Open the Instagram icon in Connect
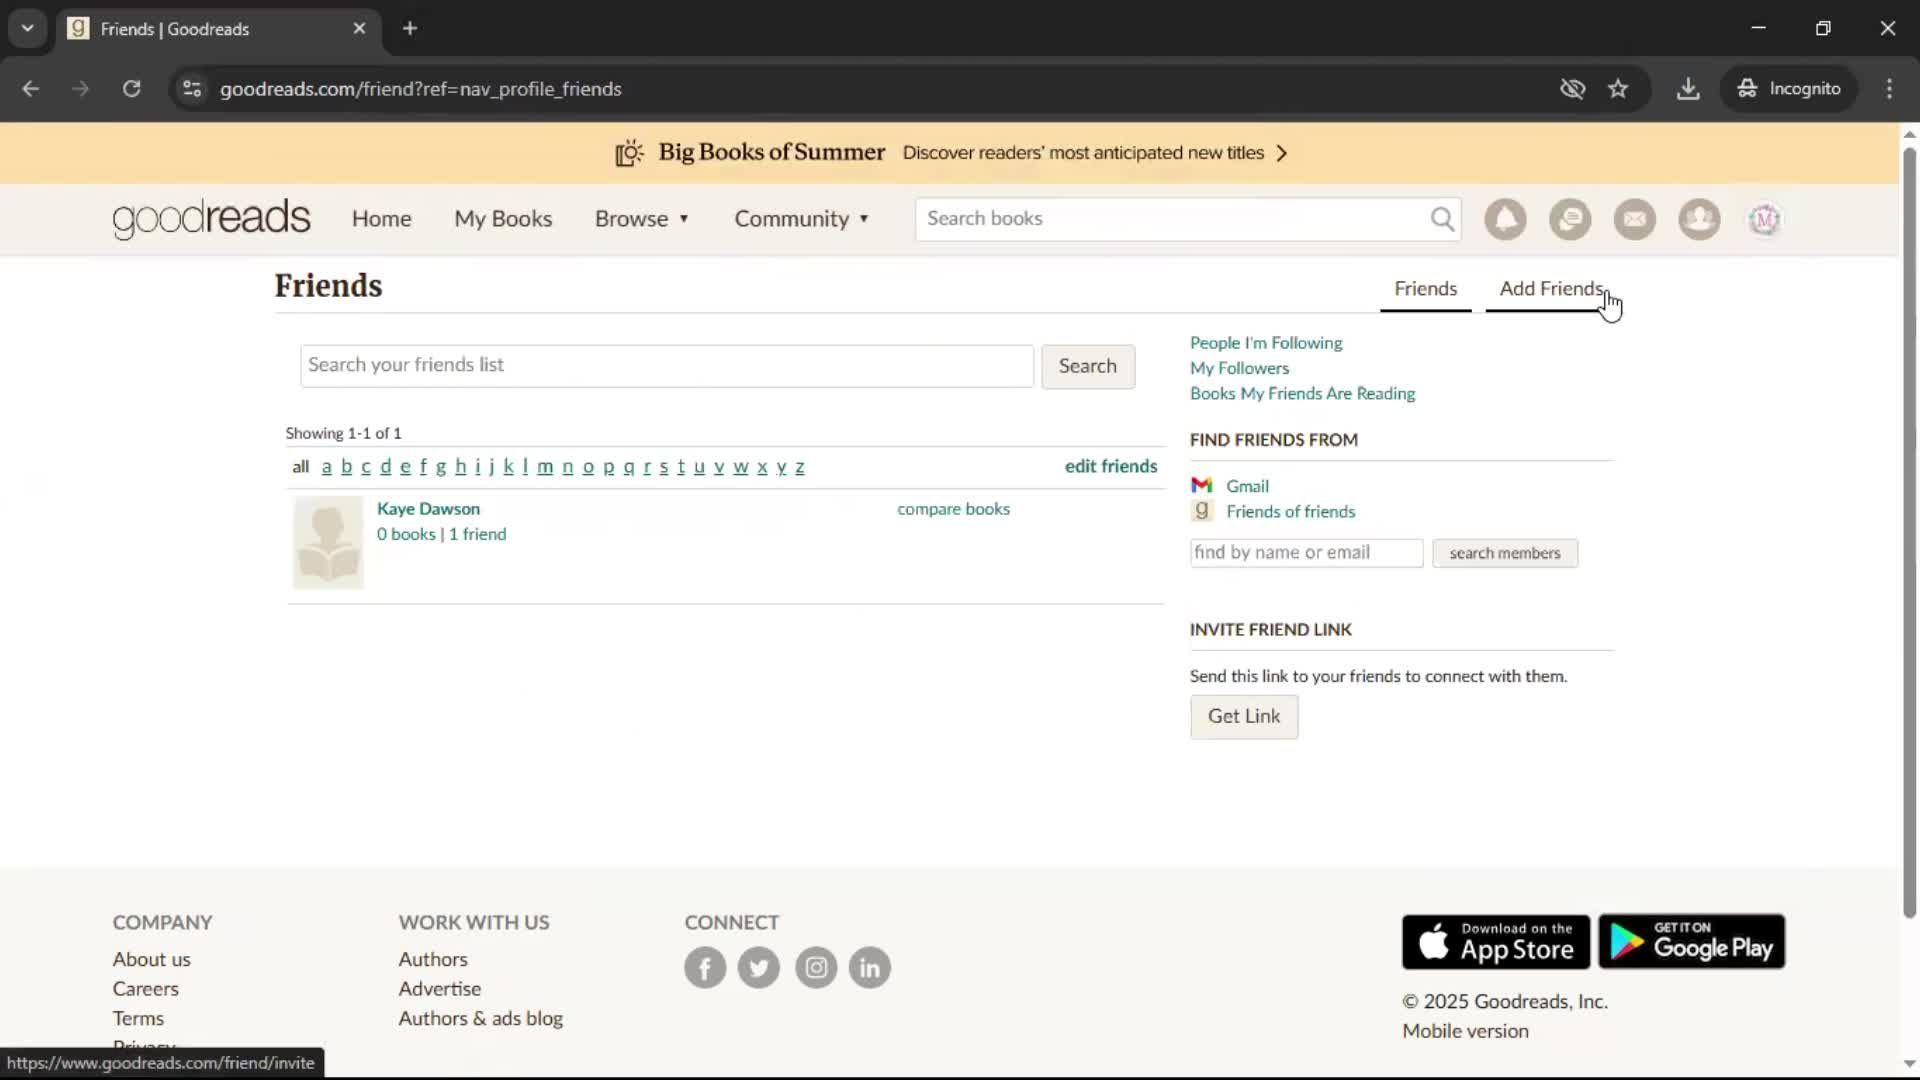 point(816,967)
